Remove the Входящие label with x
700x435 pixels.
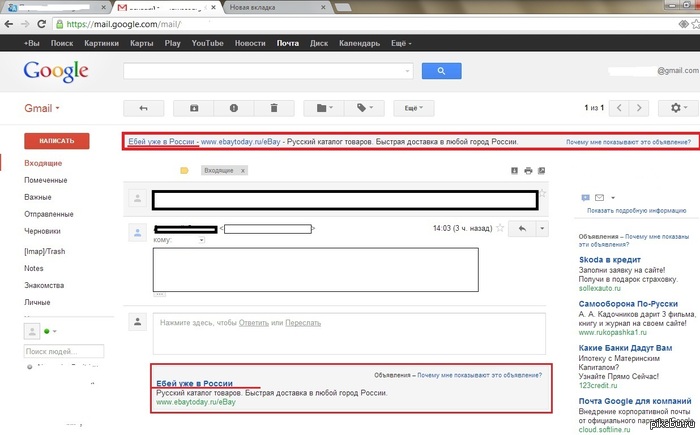[x=243, y=171]
